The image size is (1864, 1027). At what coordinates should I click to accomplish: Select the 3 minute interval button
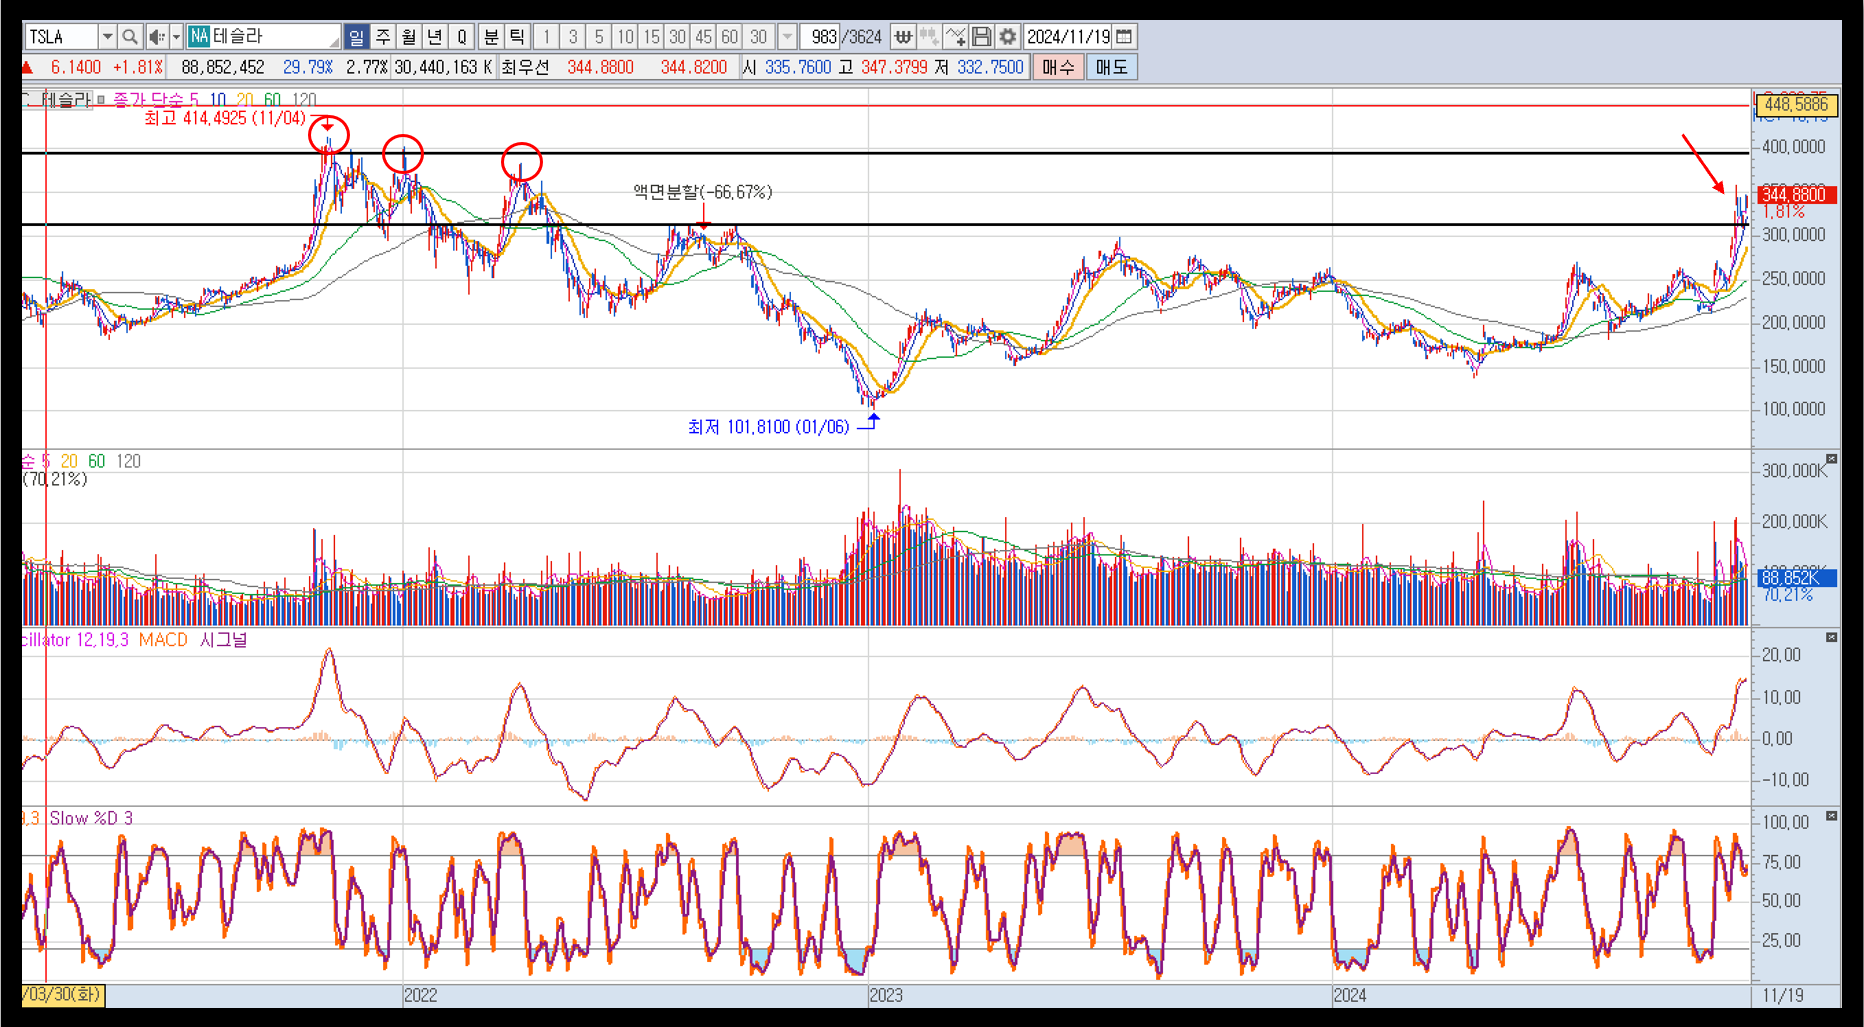point(572,37)
